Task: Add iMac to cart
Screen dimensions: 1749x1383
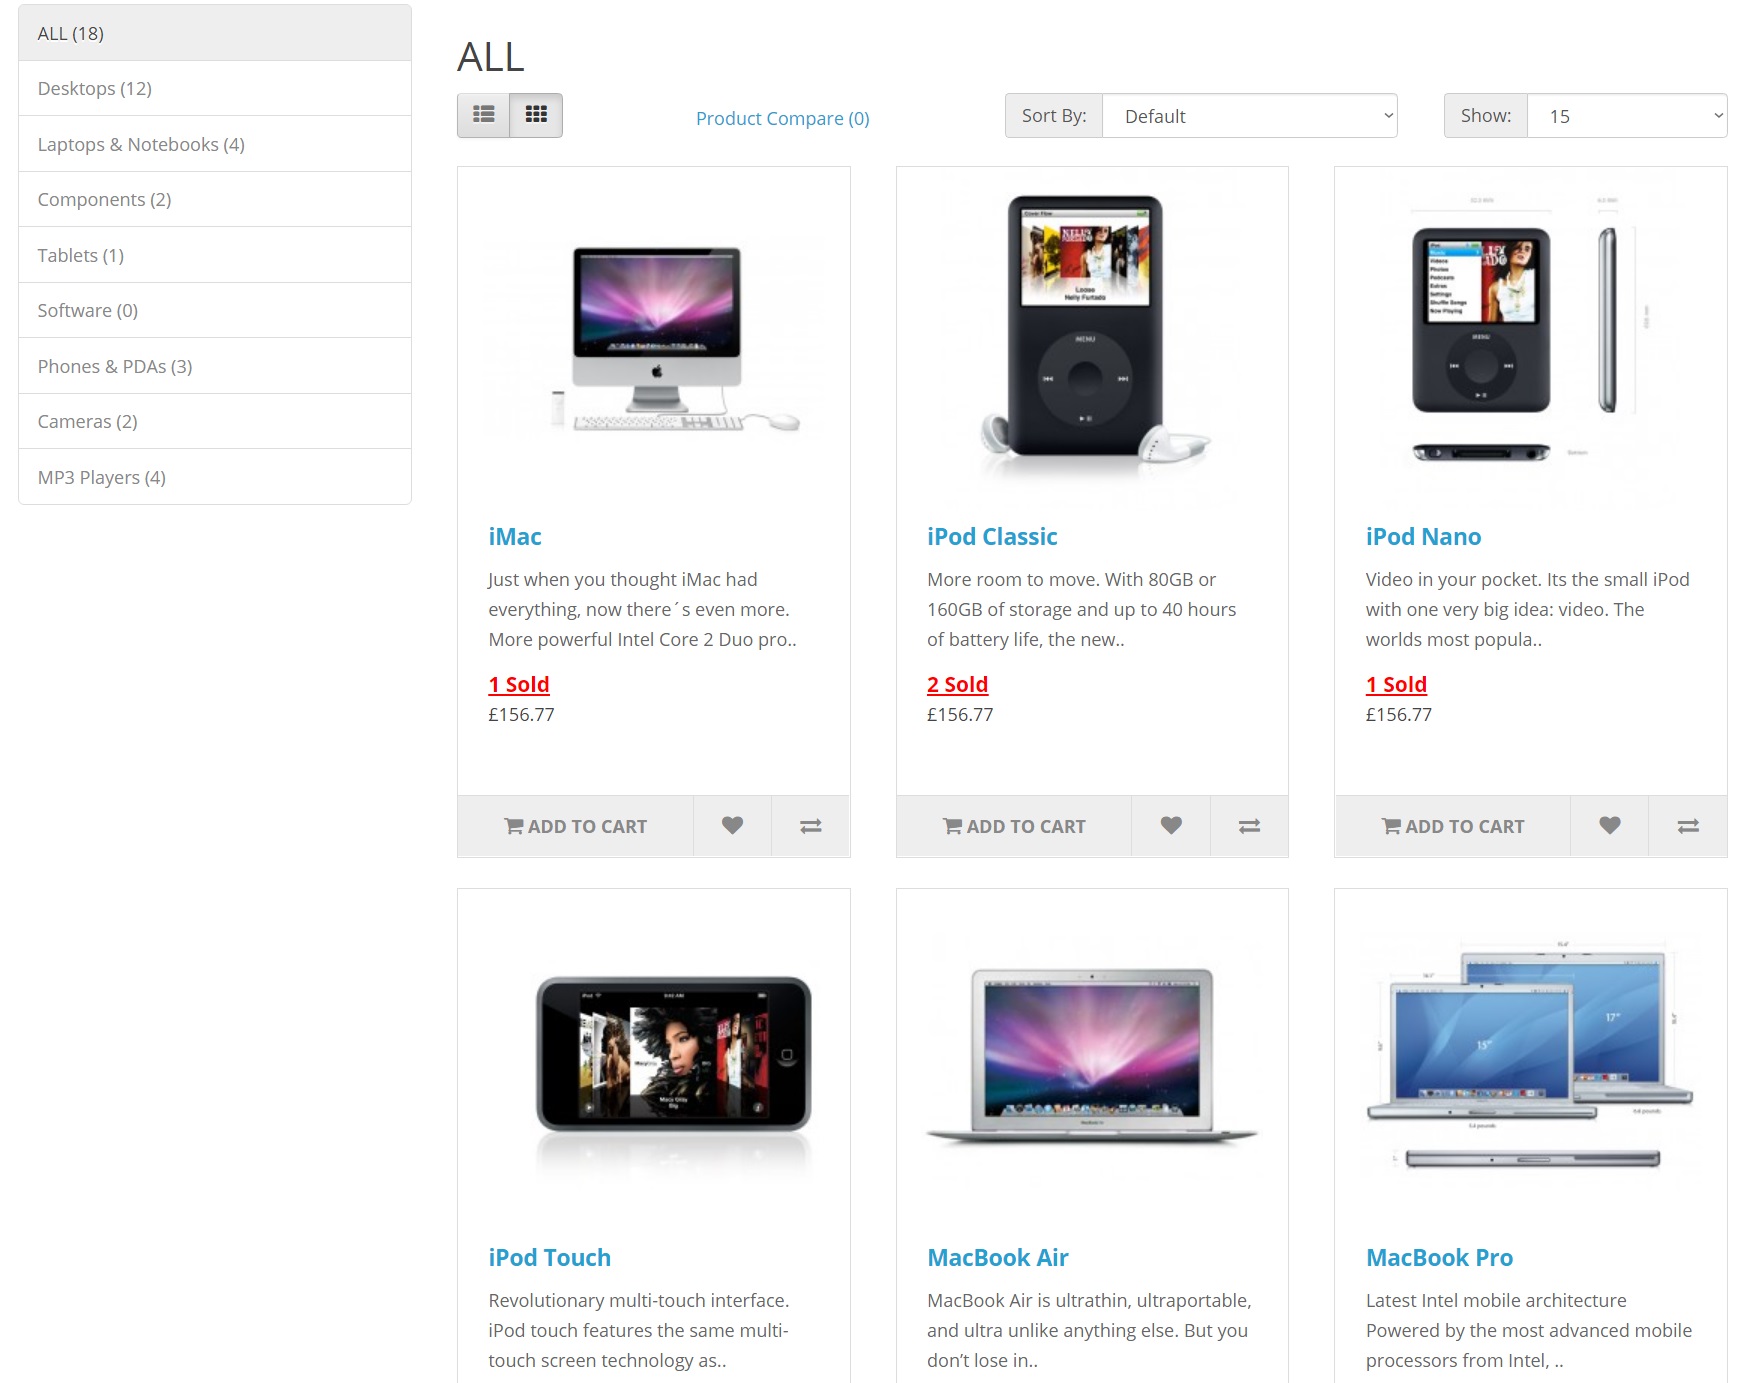Action: 576,826
